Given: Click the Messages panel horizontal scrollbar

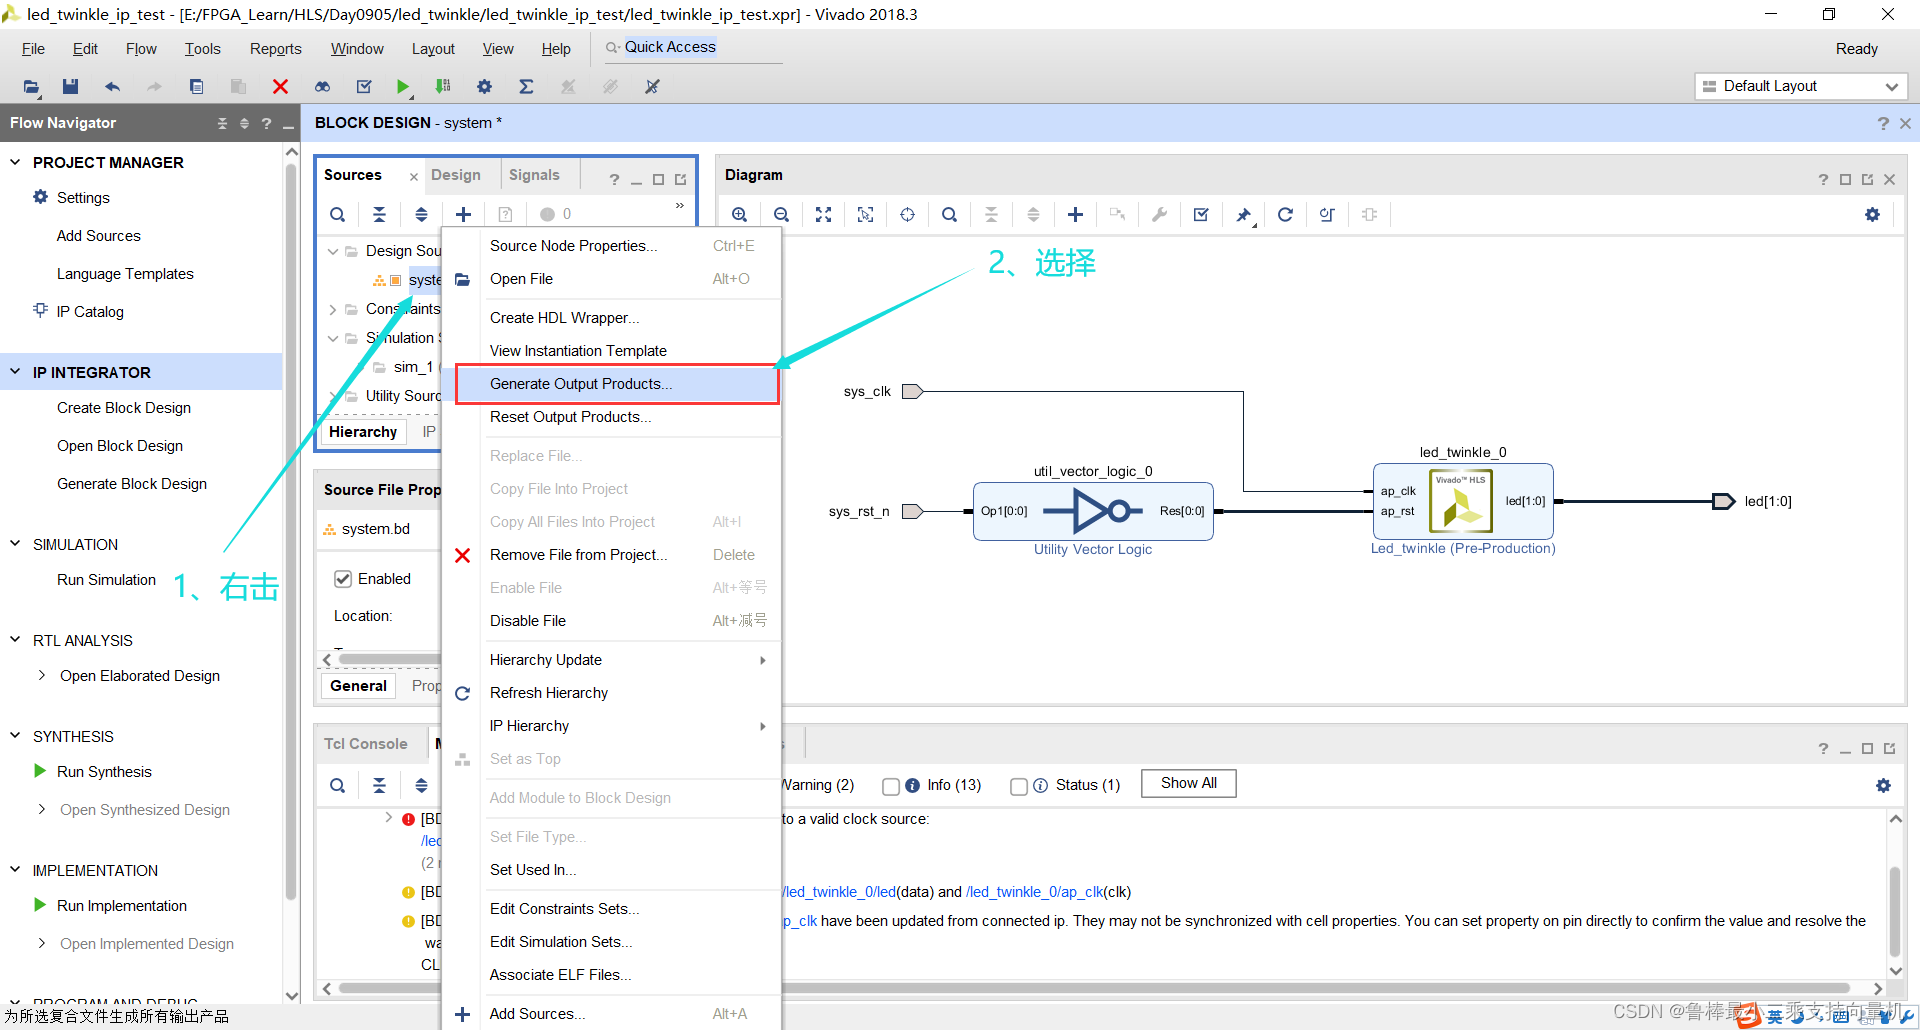Looking at the screenshot, I should [1095, 988].
